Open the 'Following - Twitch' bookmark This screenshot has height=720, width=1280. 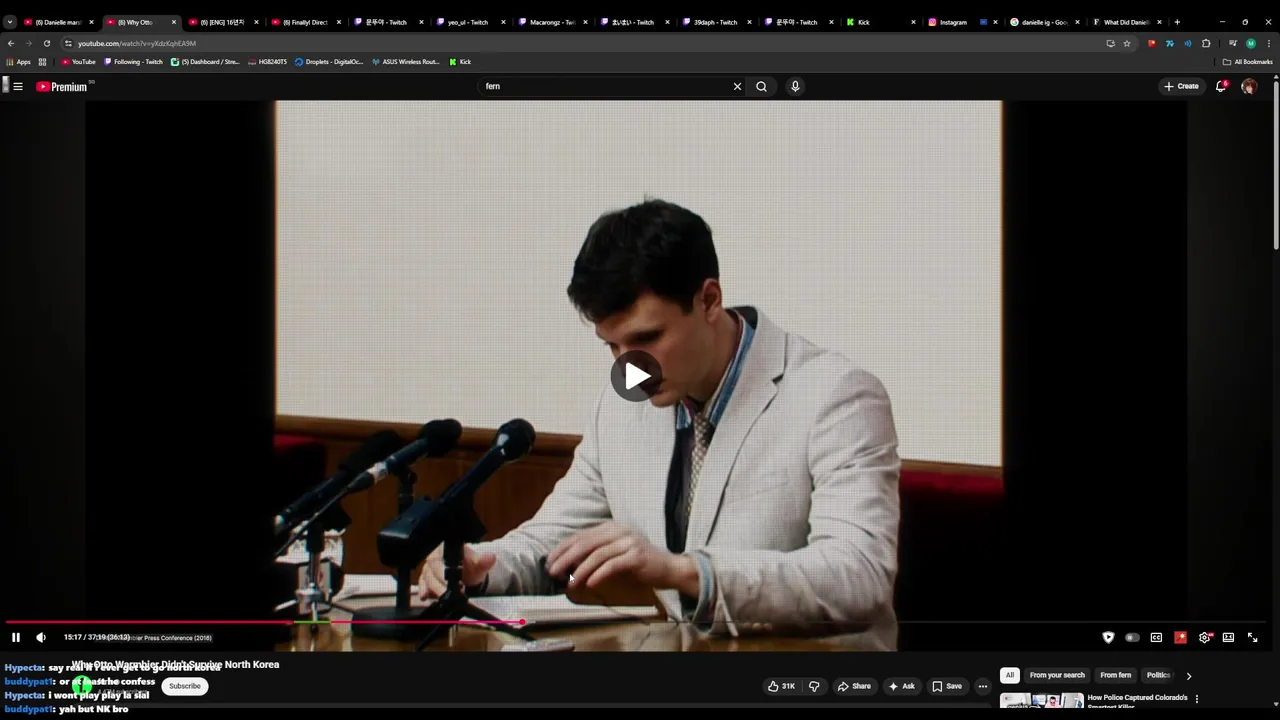[133, 62]
